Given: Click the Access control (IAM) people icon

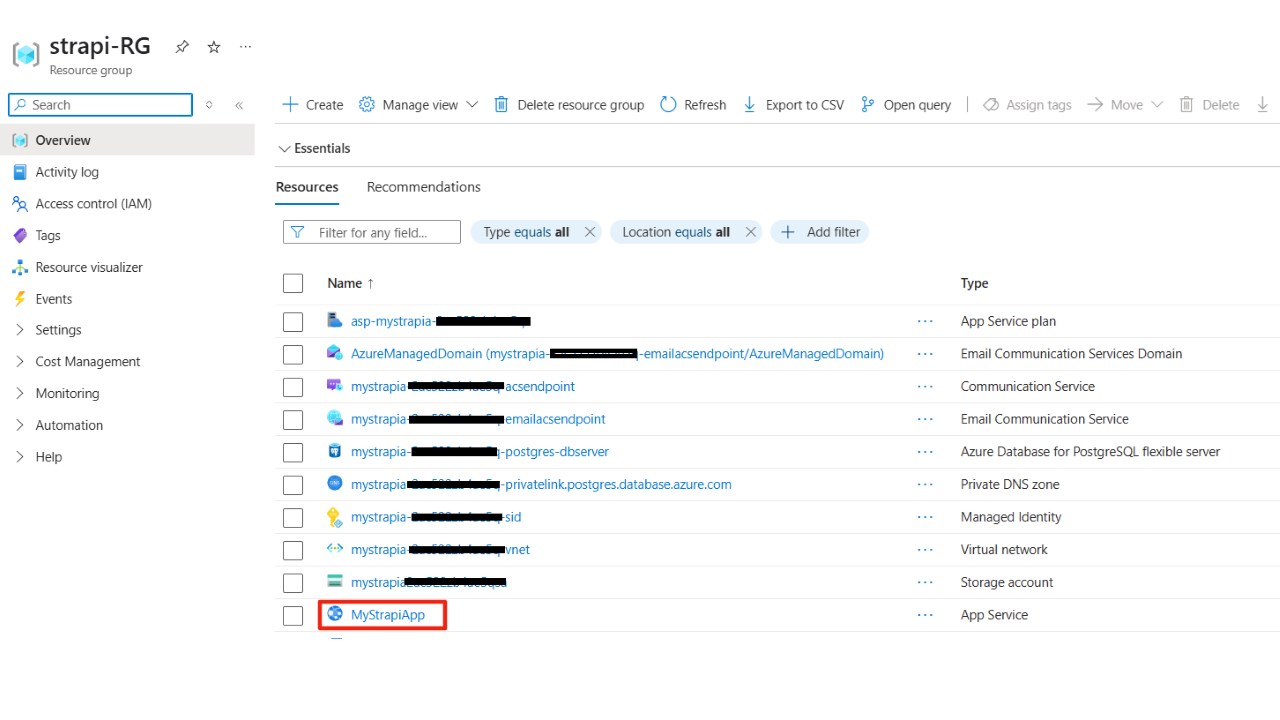Looking at the screenshot, I should pos(19,204).
